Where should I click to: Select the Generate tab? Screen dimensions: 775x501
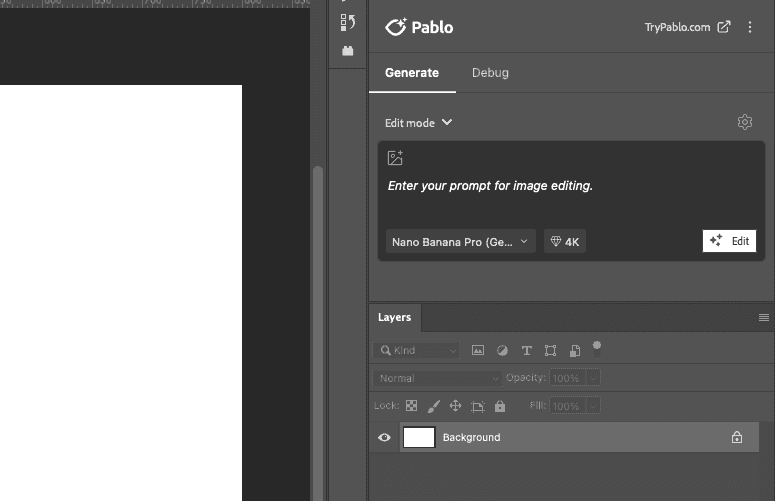[x=412, y=73]
